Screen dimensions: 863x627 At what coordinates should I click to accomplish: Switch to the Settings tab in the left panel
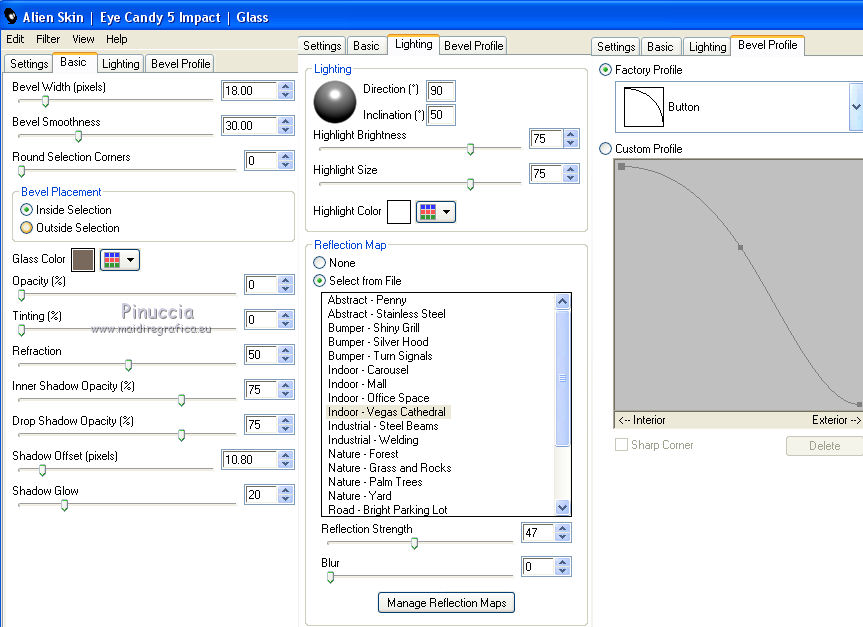point(29,64)
